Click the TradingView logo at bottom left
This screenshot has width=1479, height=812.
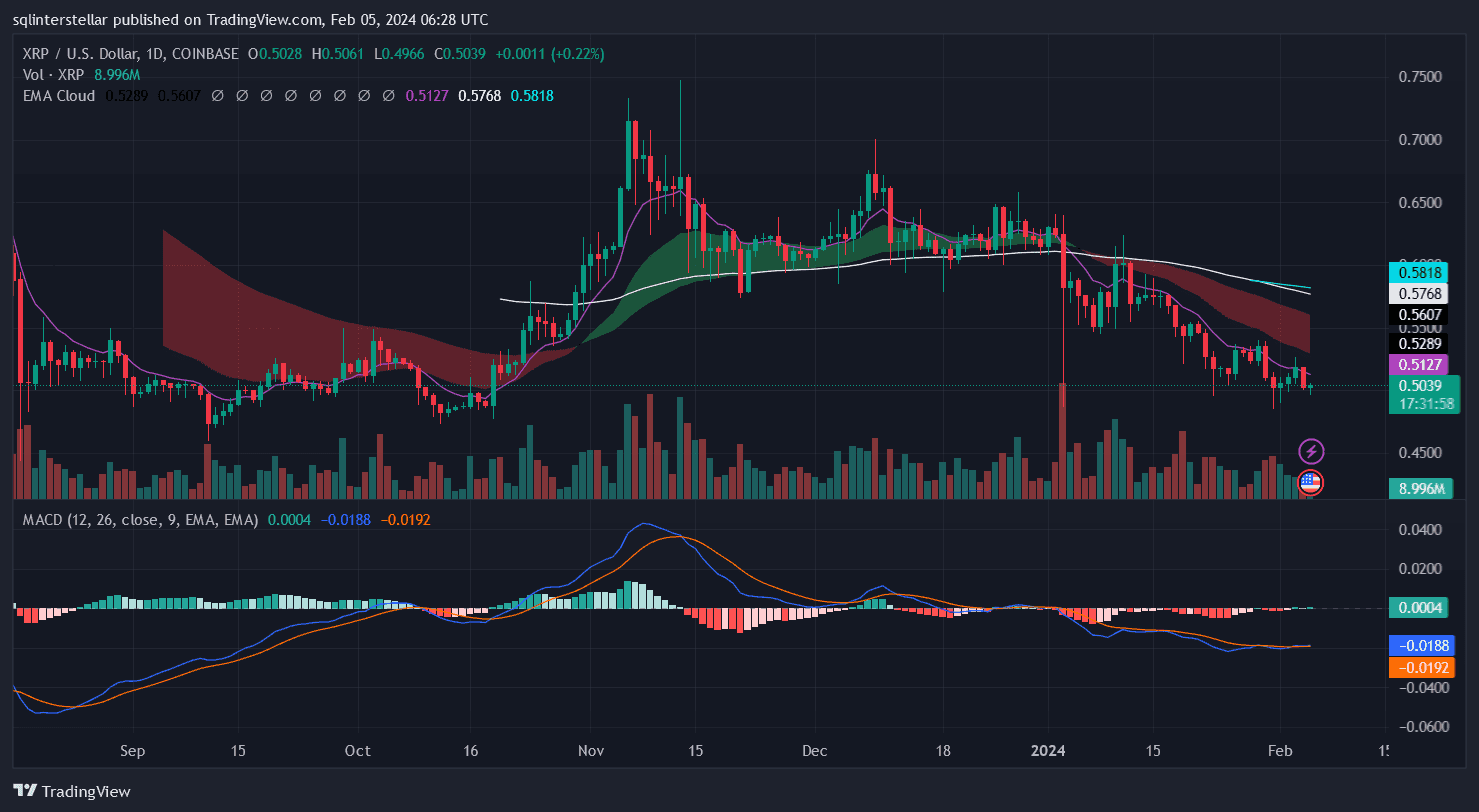[72, 791]
